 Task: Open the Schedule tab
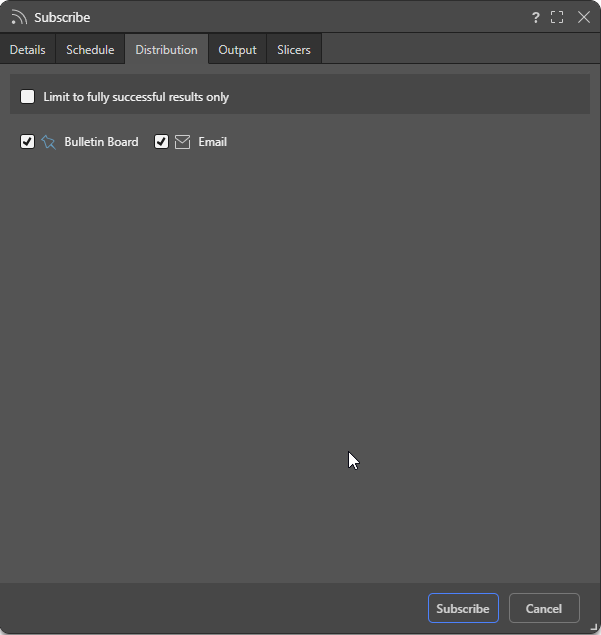[90, 49]
